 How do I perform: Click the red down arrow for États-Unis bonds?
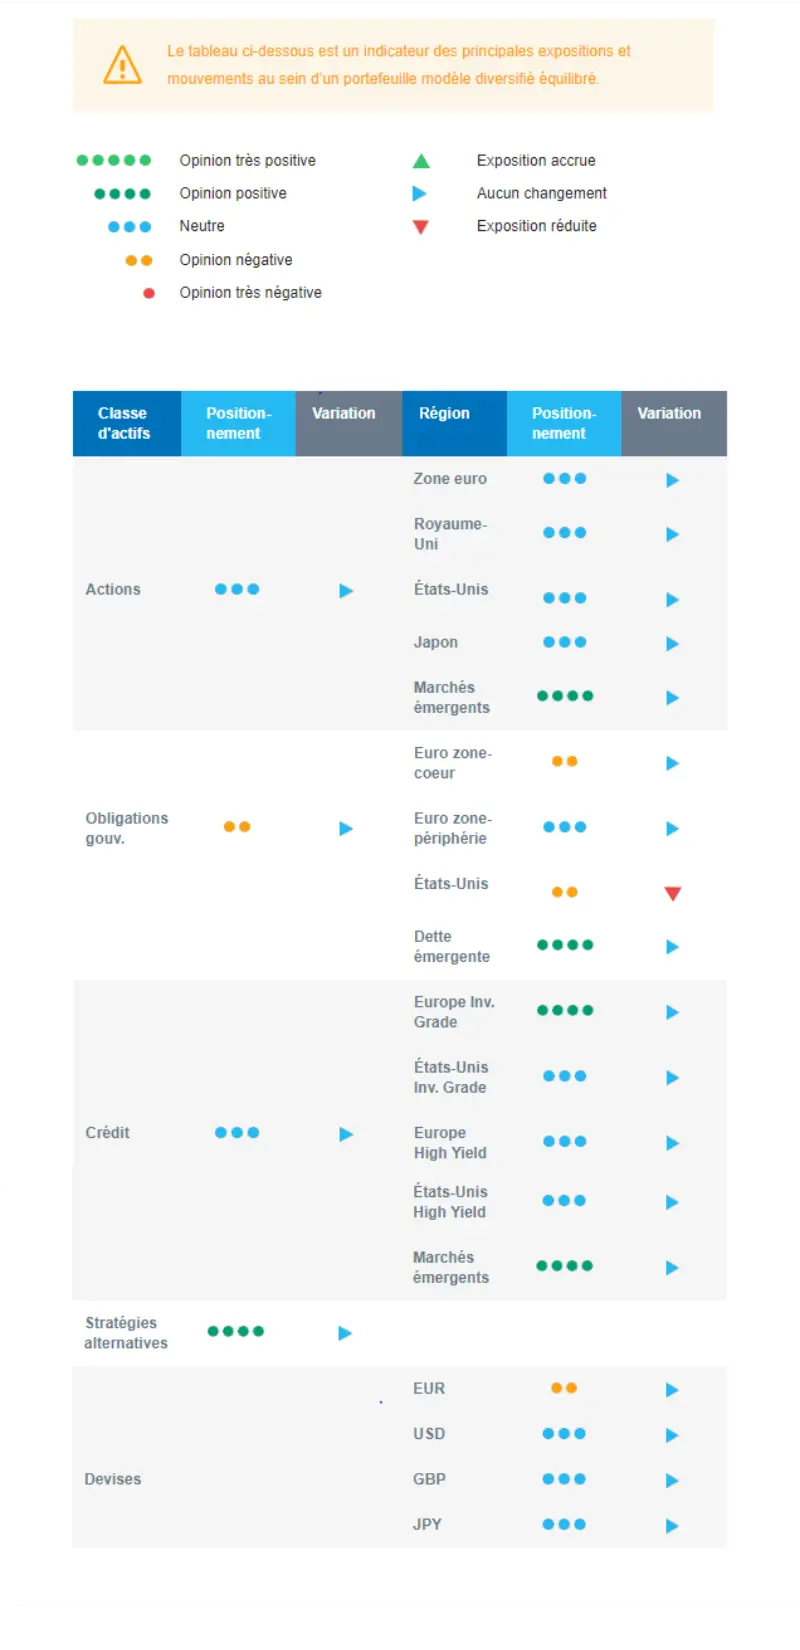(673, 893)
